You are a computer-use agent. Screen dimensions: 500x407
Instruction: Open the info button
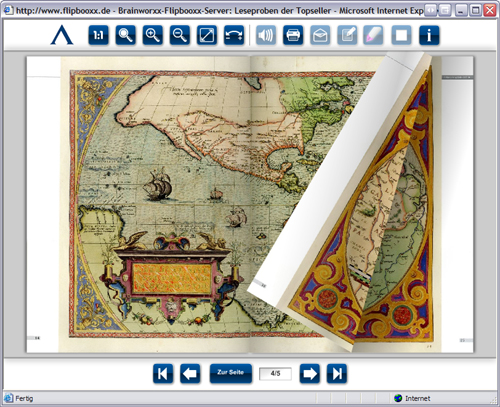(x=429, y=35)
